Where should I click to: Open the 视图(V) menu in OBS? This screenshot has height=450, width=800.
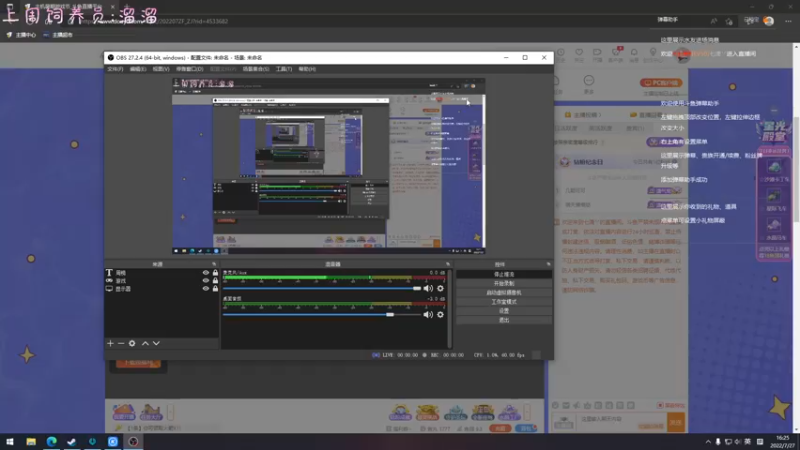(161, 69)
